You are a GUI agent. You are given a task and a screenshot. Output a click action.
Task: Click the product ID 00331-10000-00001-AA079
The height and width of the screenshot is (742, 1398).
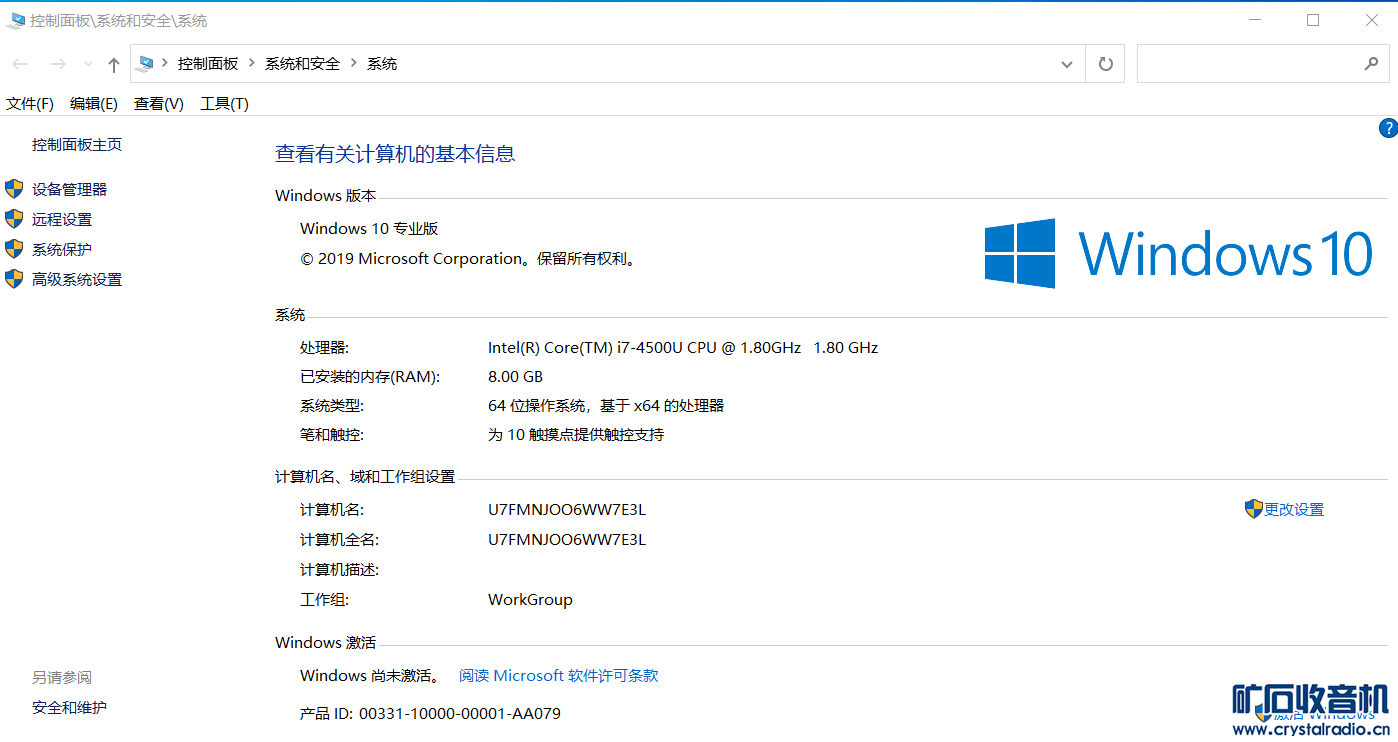(x=460, y=714)
